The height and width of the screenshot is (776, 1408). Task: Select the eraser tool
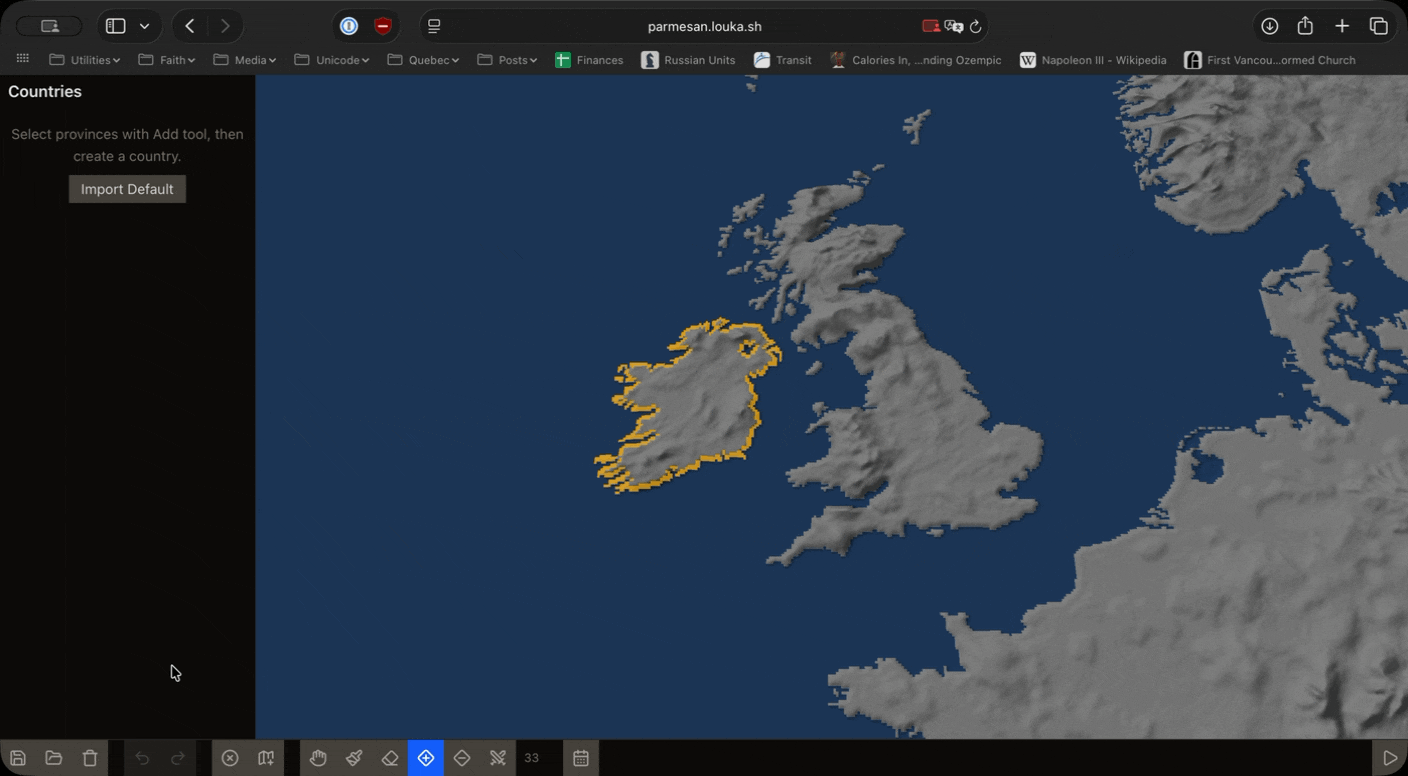[390, 758]
